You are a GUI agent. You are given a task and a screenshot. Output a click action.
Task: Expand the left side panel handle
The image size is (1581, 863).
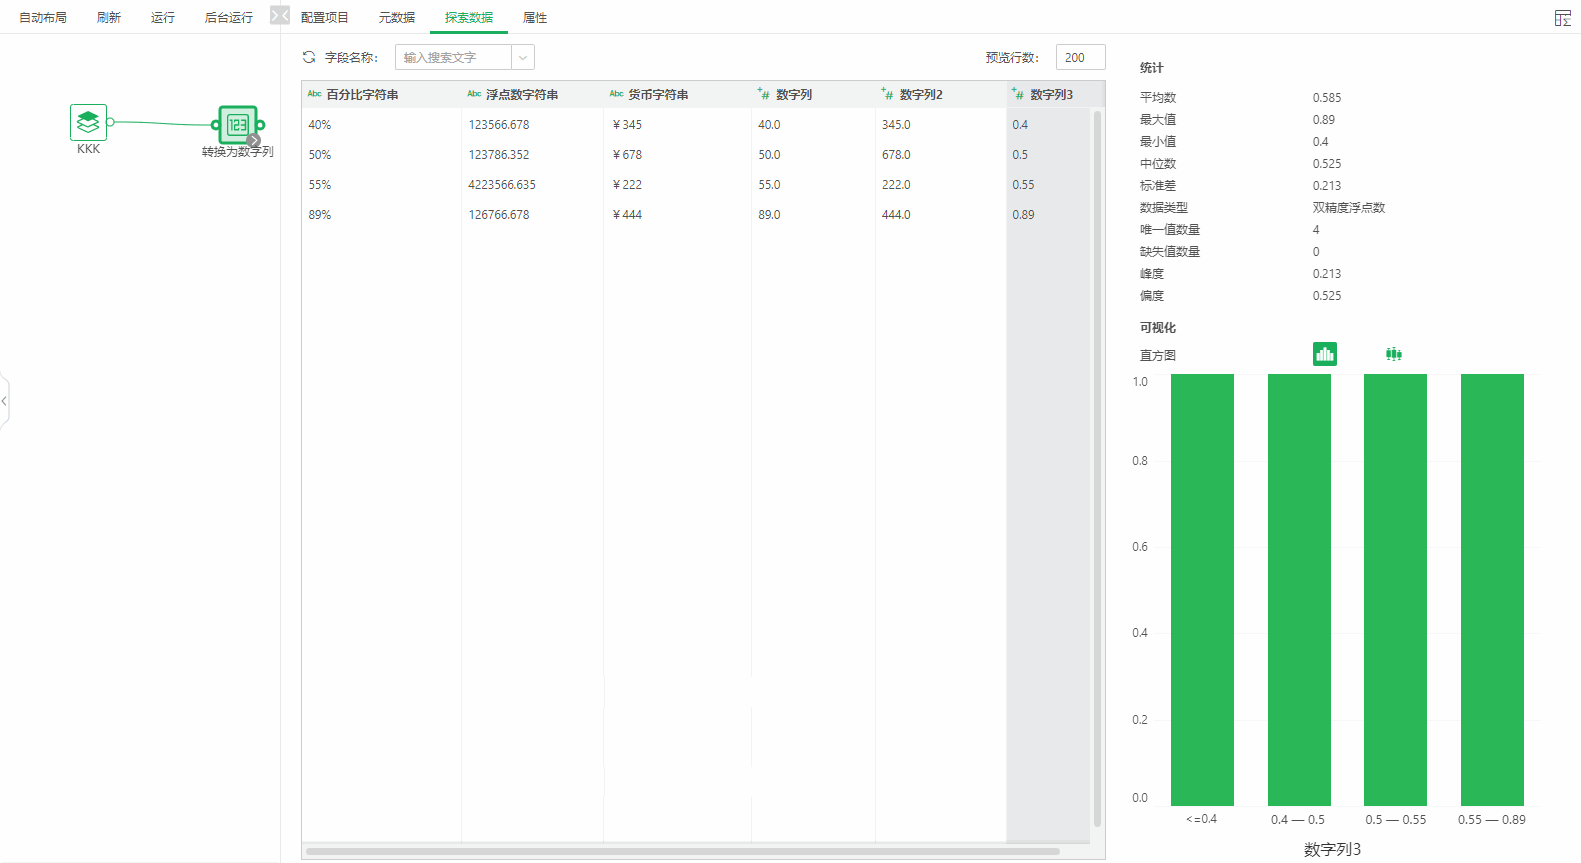point(5,401)
